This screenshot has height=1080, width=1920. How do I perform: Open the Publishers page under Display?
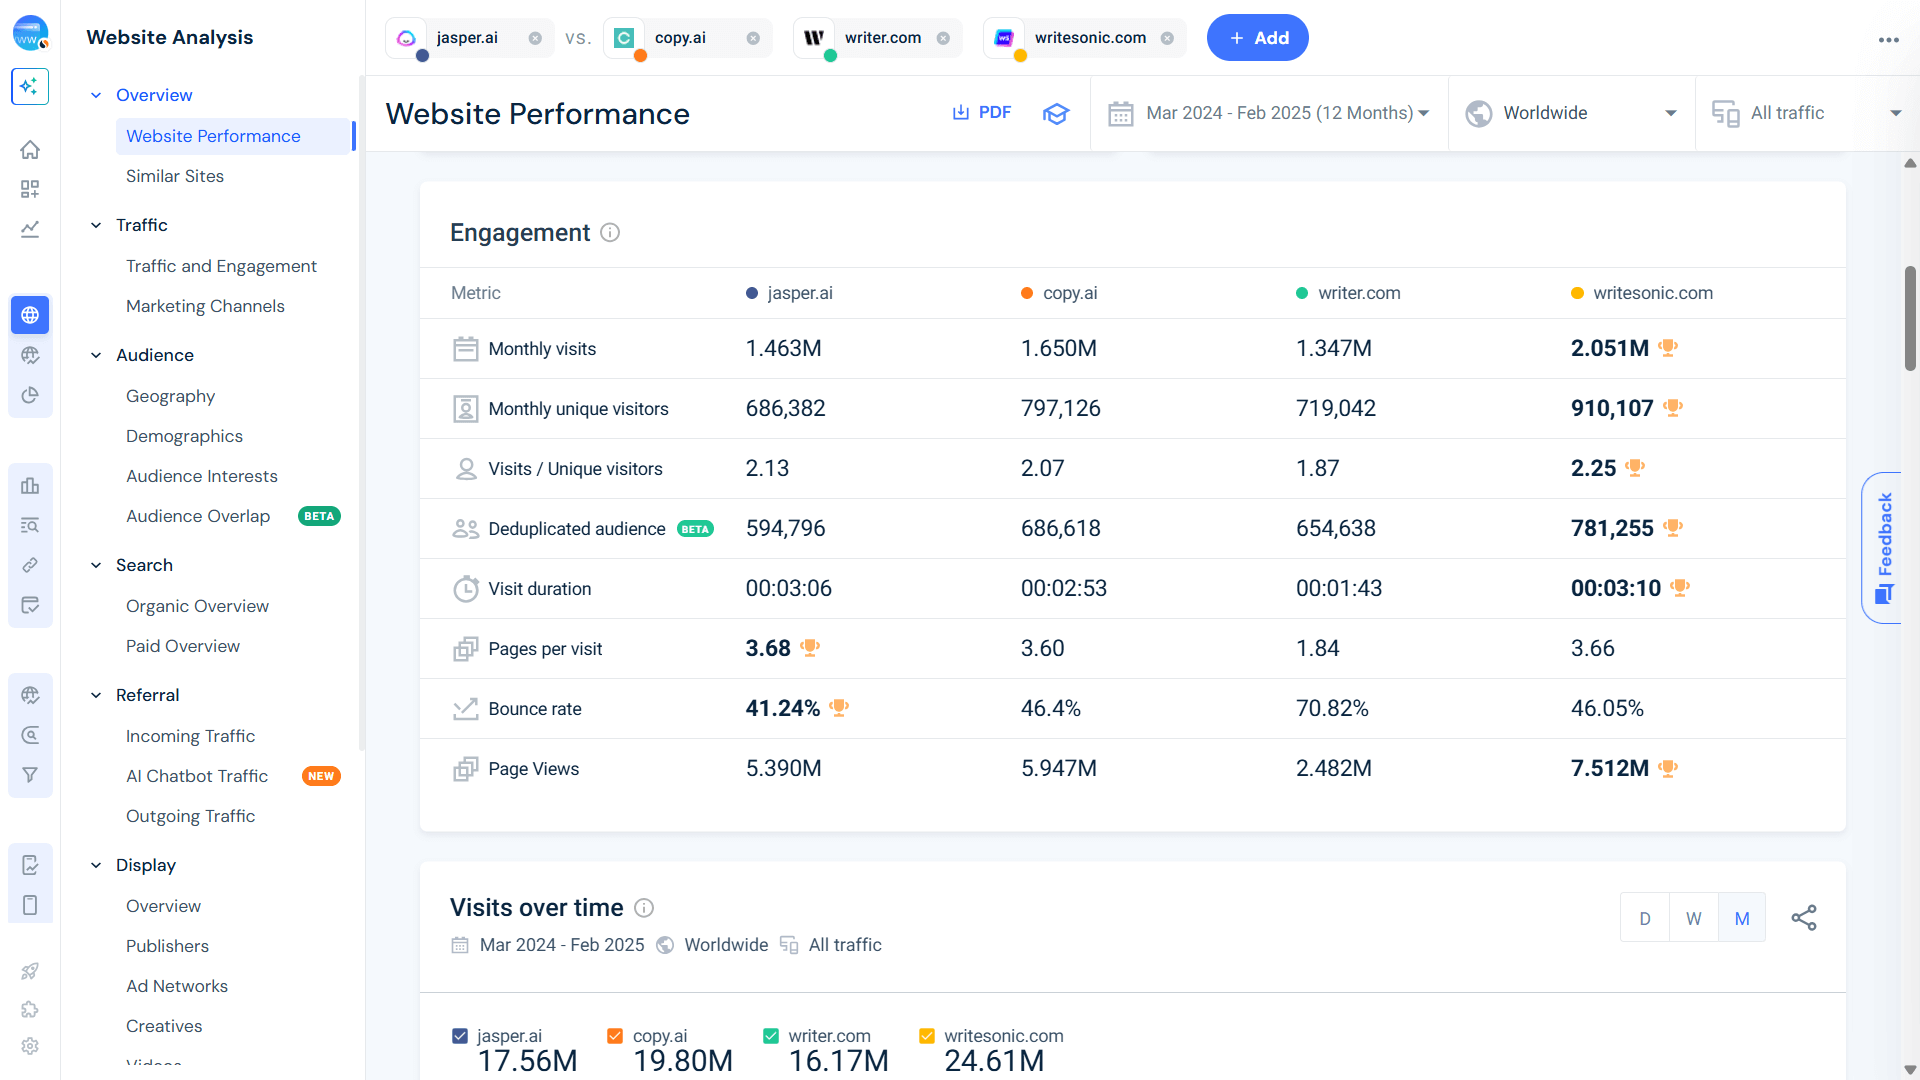pos(167,945)
